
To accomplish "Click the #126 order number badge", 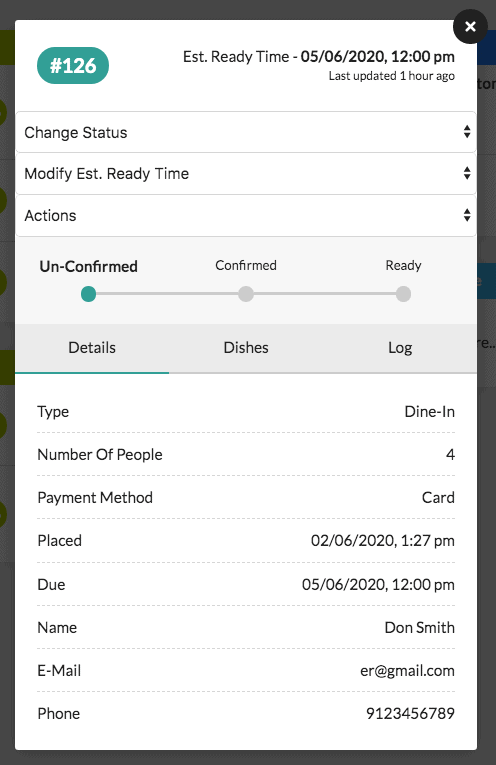I will [73, 65].
